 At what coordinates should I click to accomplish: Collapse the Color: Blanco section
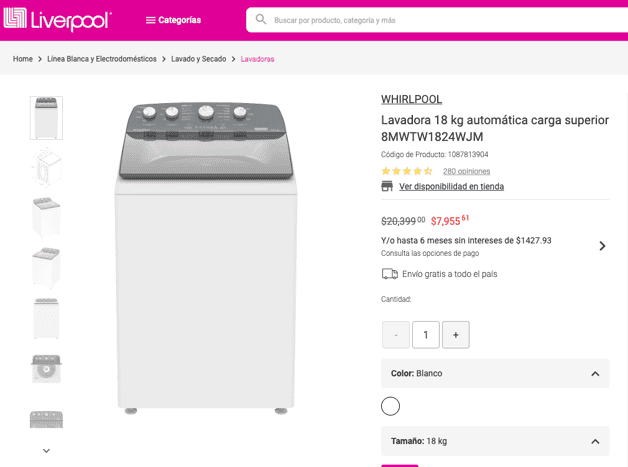(595, 374)
